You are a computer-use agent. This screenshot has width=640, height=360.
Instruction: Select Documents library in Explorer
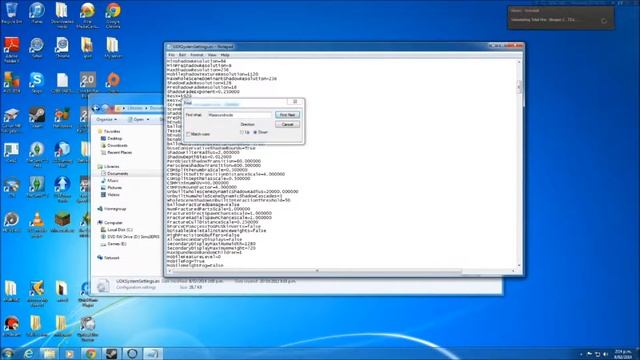pyautogui.click(x=117, y=174)
